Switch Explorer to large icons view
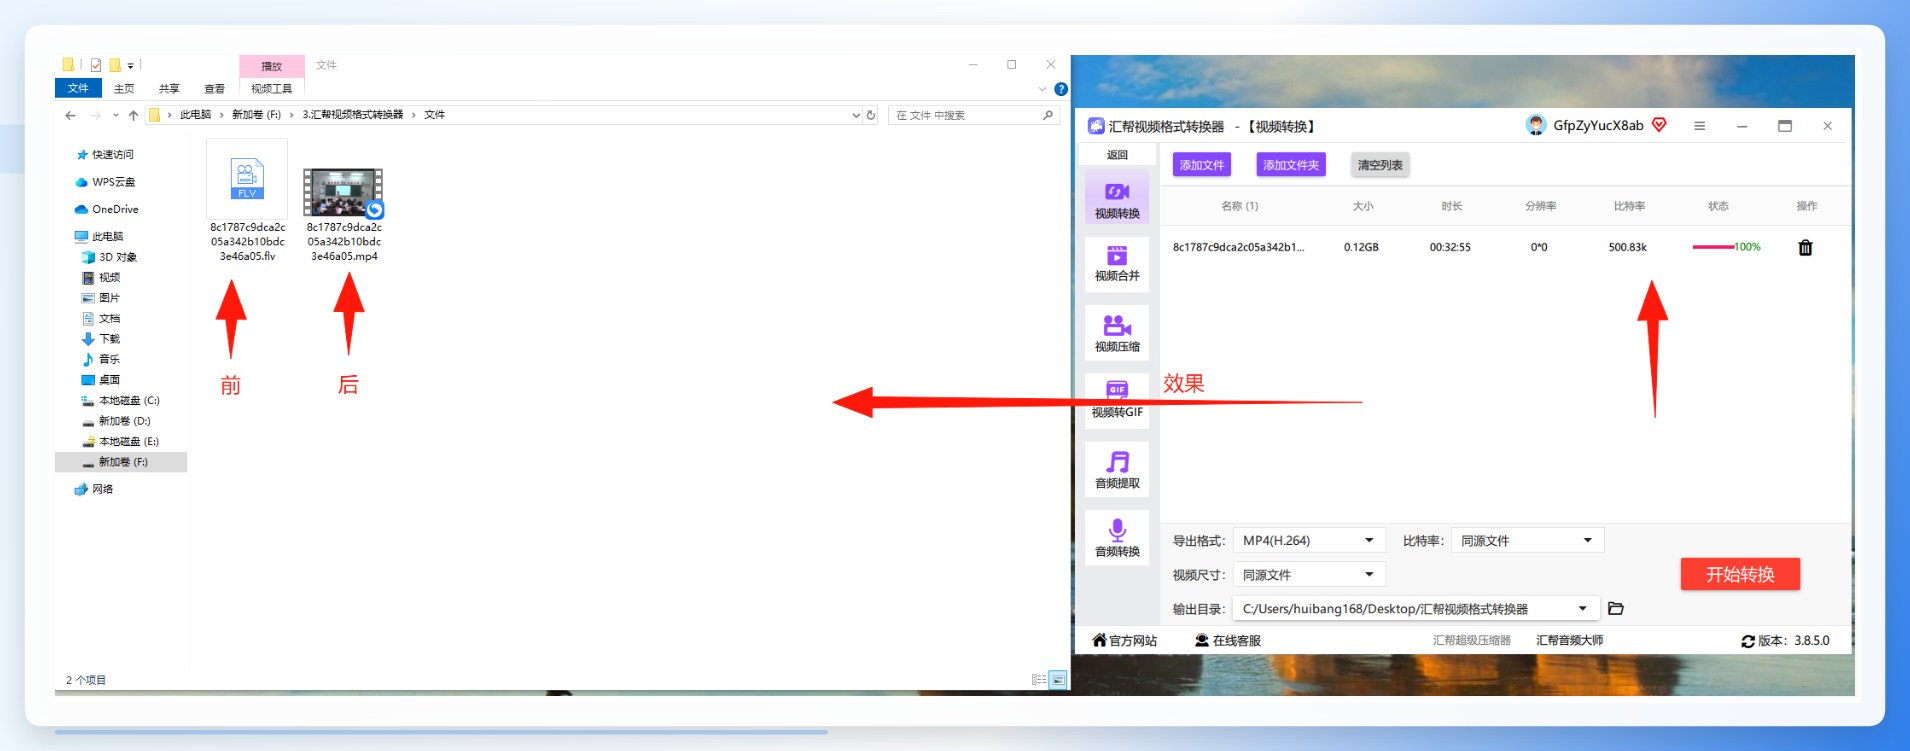Image resolution: width=1910 pixels, height=751 pixels. (1058, 680)
